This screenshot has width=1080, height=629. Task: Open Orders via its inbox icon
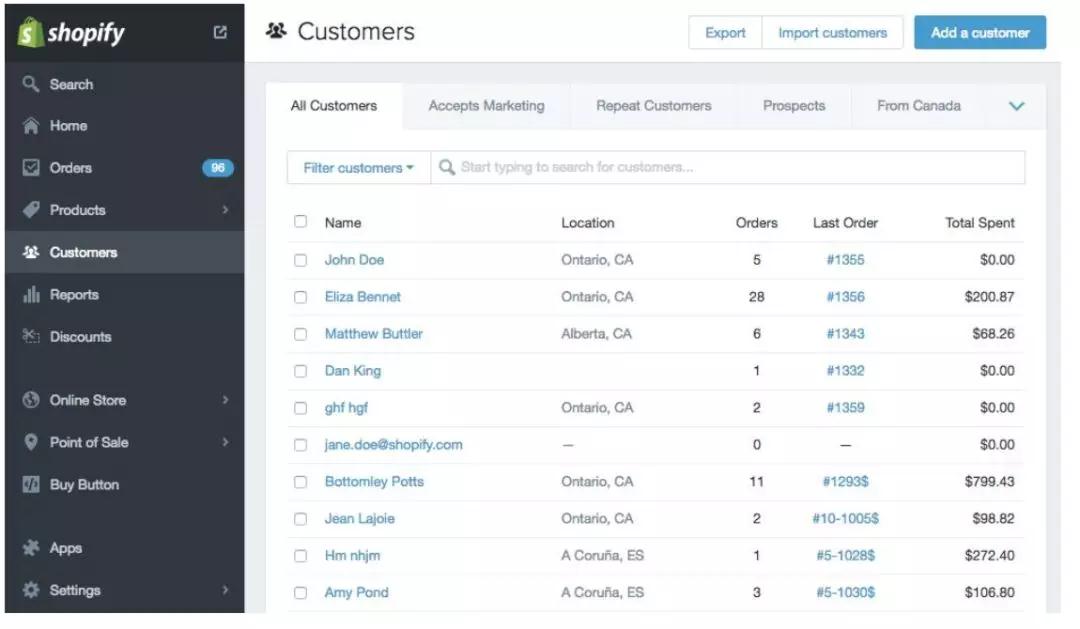31,168
